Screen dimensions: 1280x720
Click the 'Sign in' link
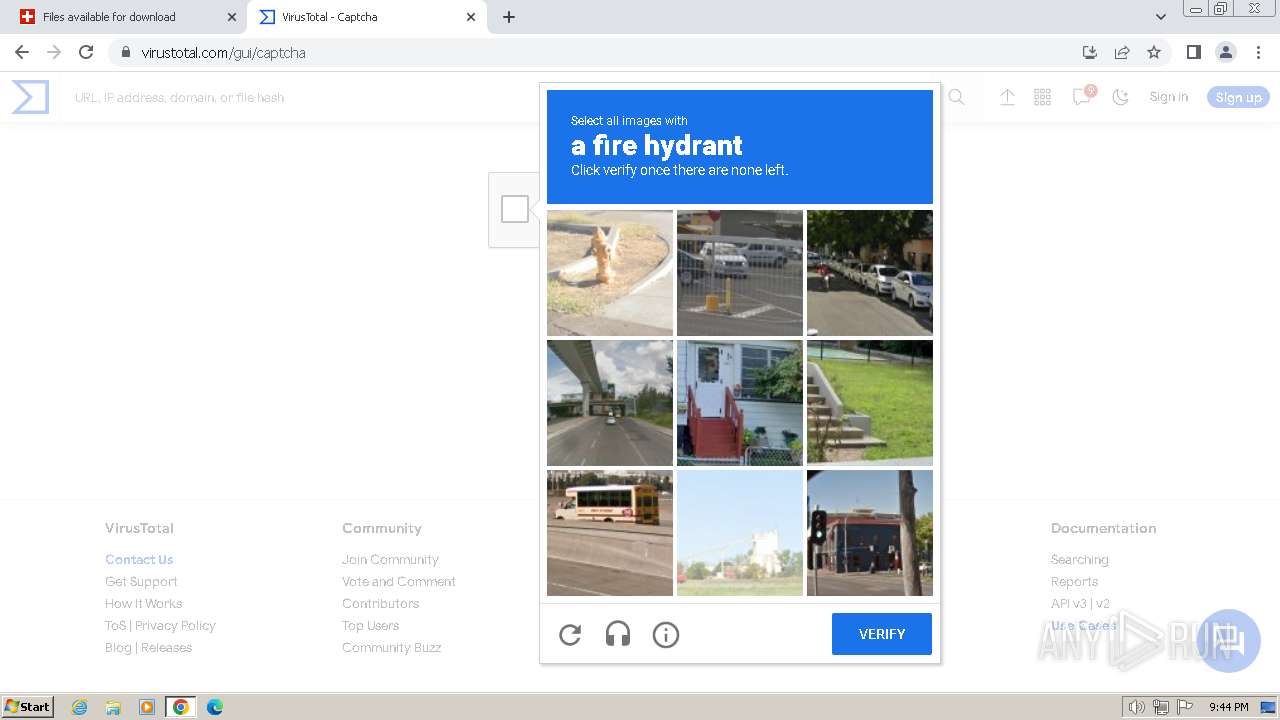pos(1168,97)
